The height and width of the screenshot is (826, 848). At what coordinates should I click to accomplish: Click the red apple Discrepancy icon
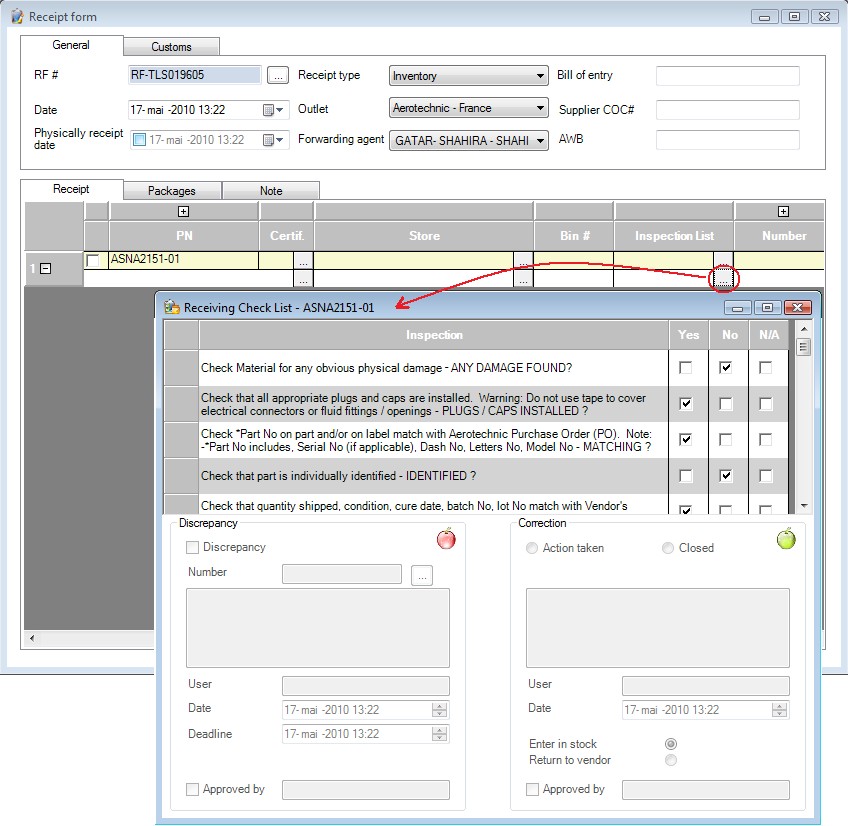[446, 540]
